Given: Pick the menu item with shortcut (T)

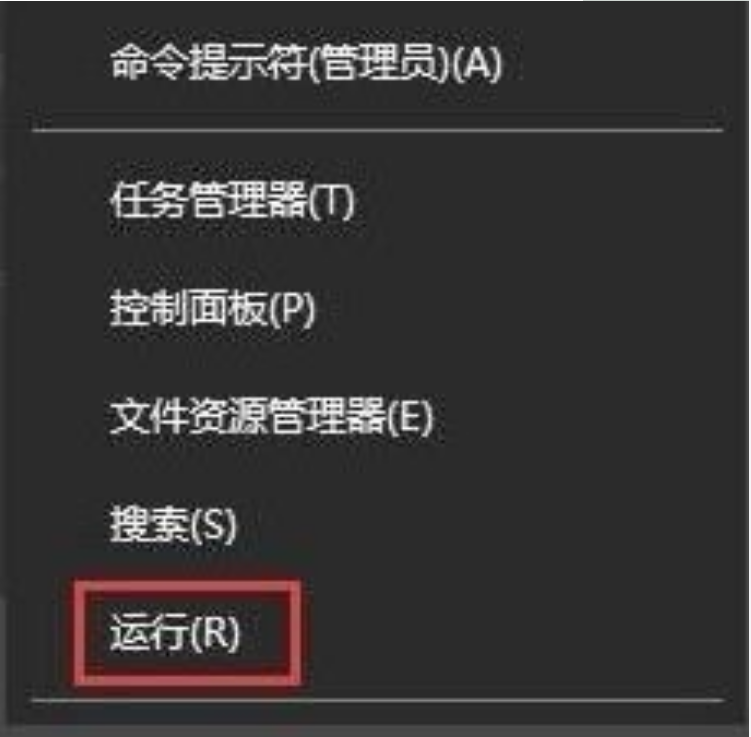Looking at the screenshot, I should [x=232, y=200].
